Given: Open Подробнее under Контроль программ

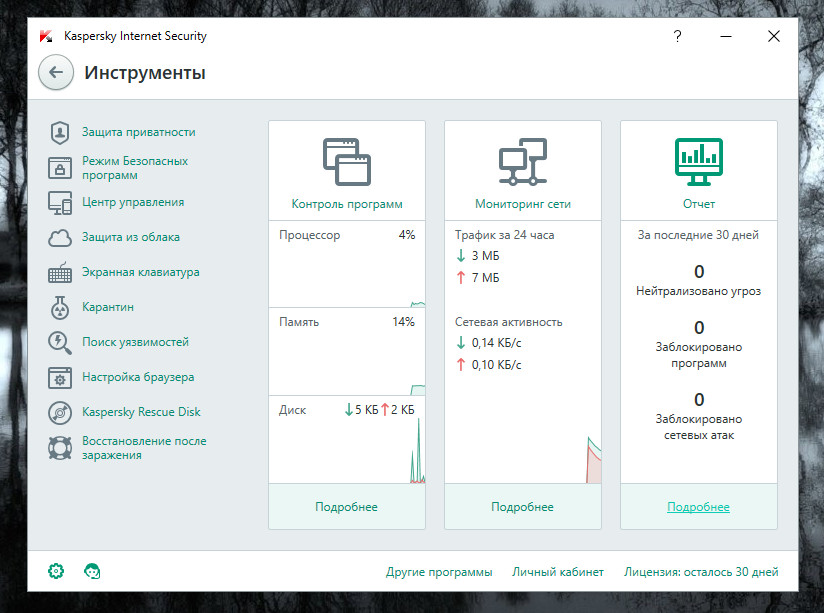Looking at the screenshot, I should (x=346, y=507).
